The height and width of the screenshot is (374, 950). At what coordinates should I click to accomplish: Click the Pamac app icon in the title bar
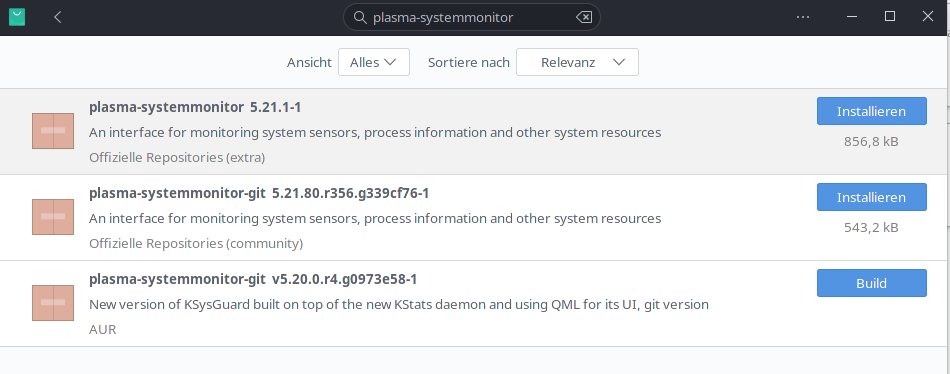pyautogui.click(x=17, y=17)
